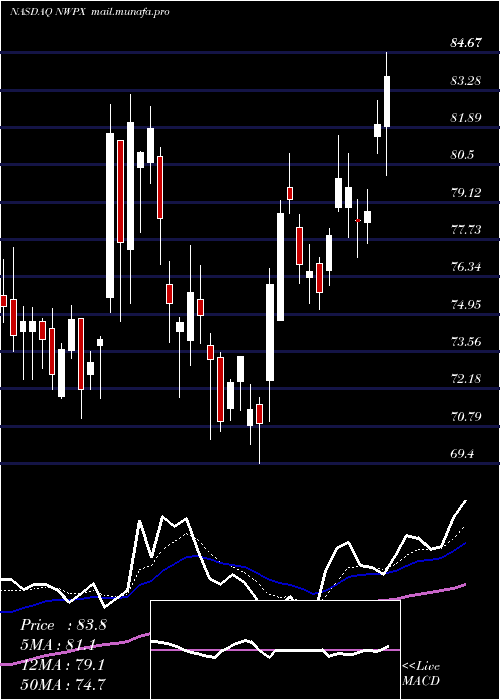This screenshot has width=500, height=700.
Task: Click the <<Live MACD label
Action: point(421,674)
